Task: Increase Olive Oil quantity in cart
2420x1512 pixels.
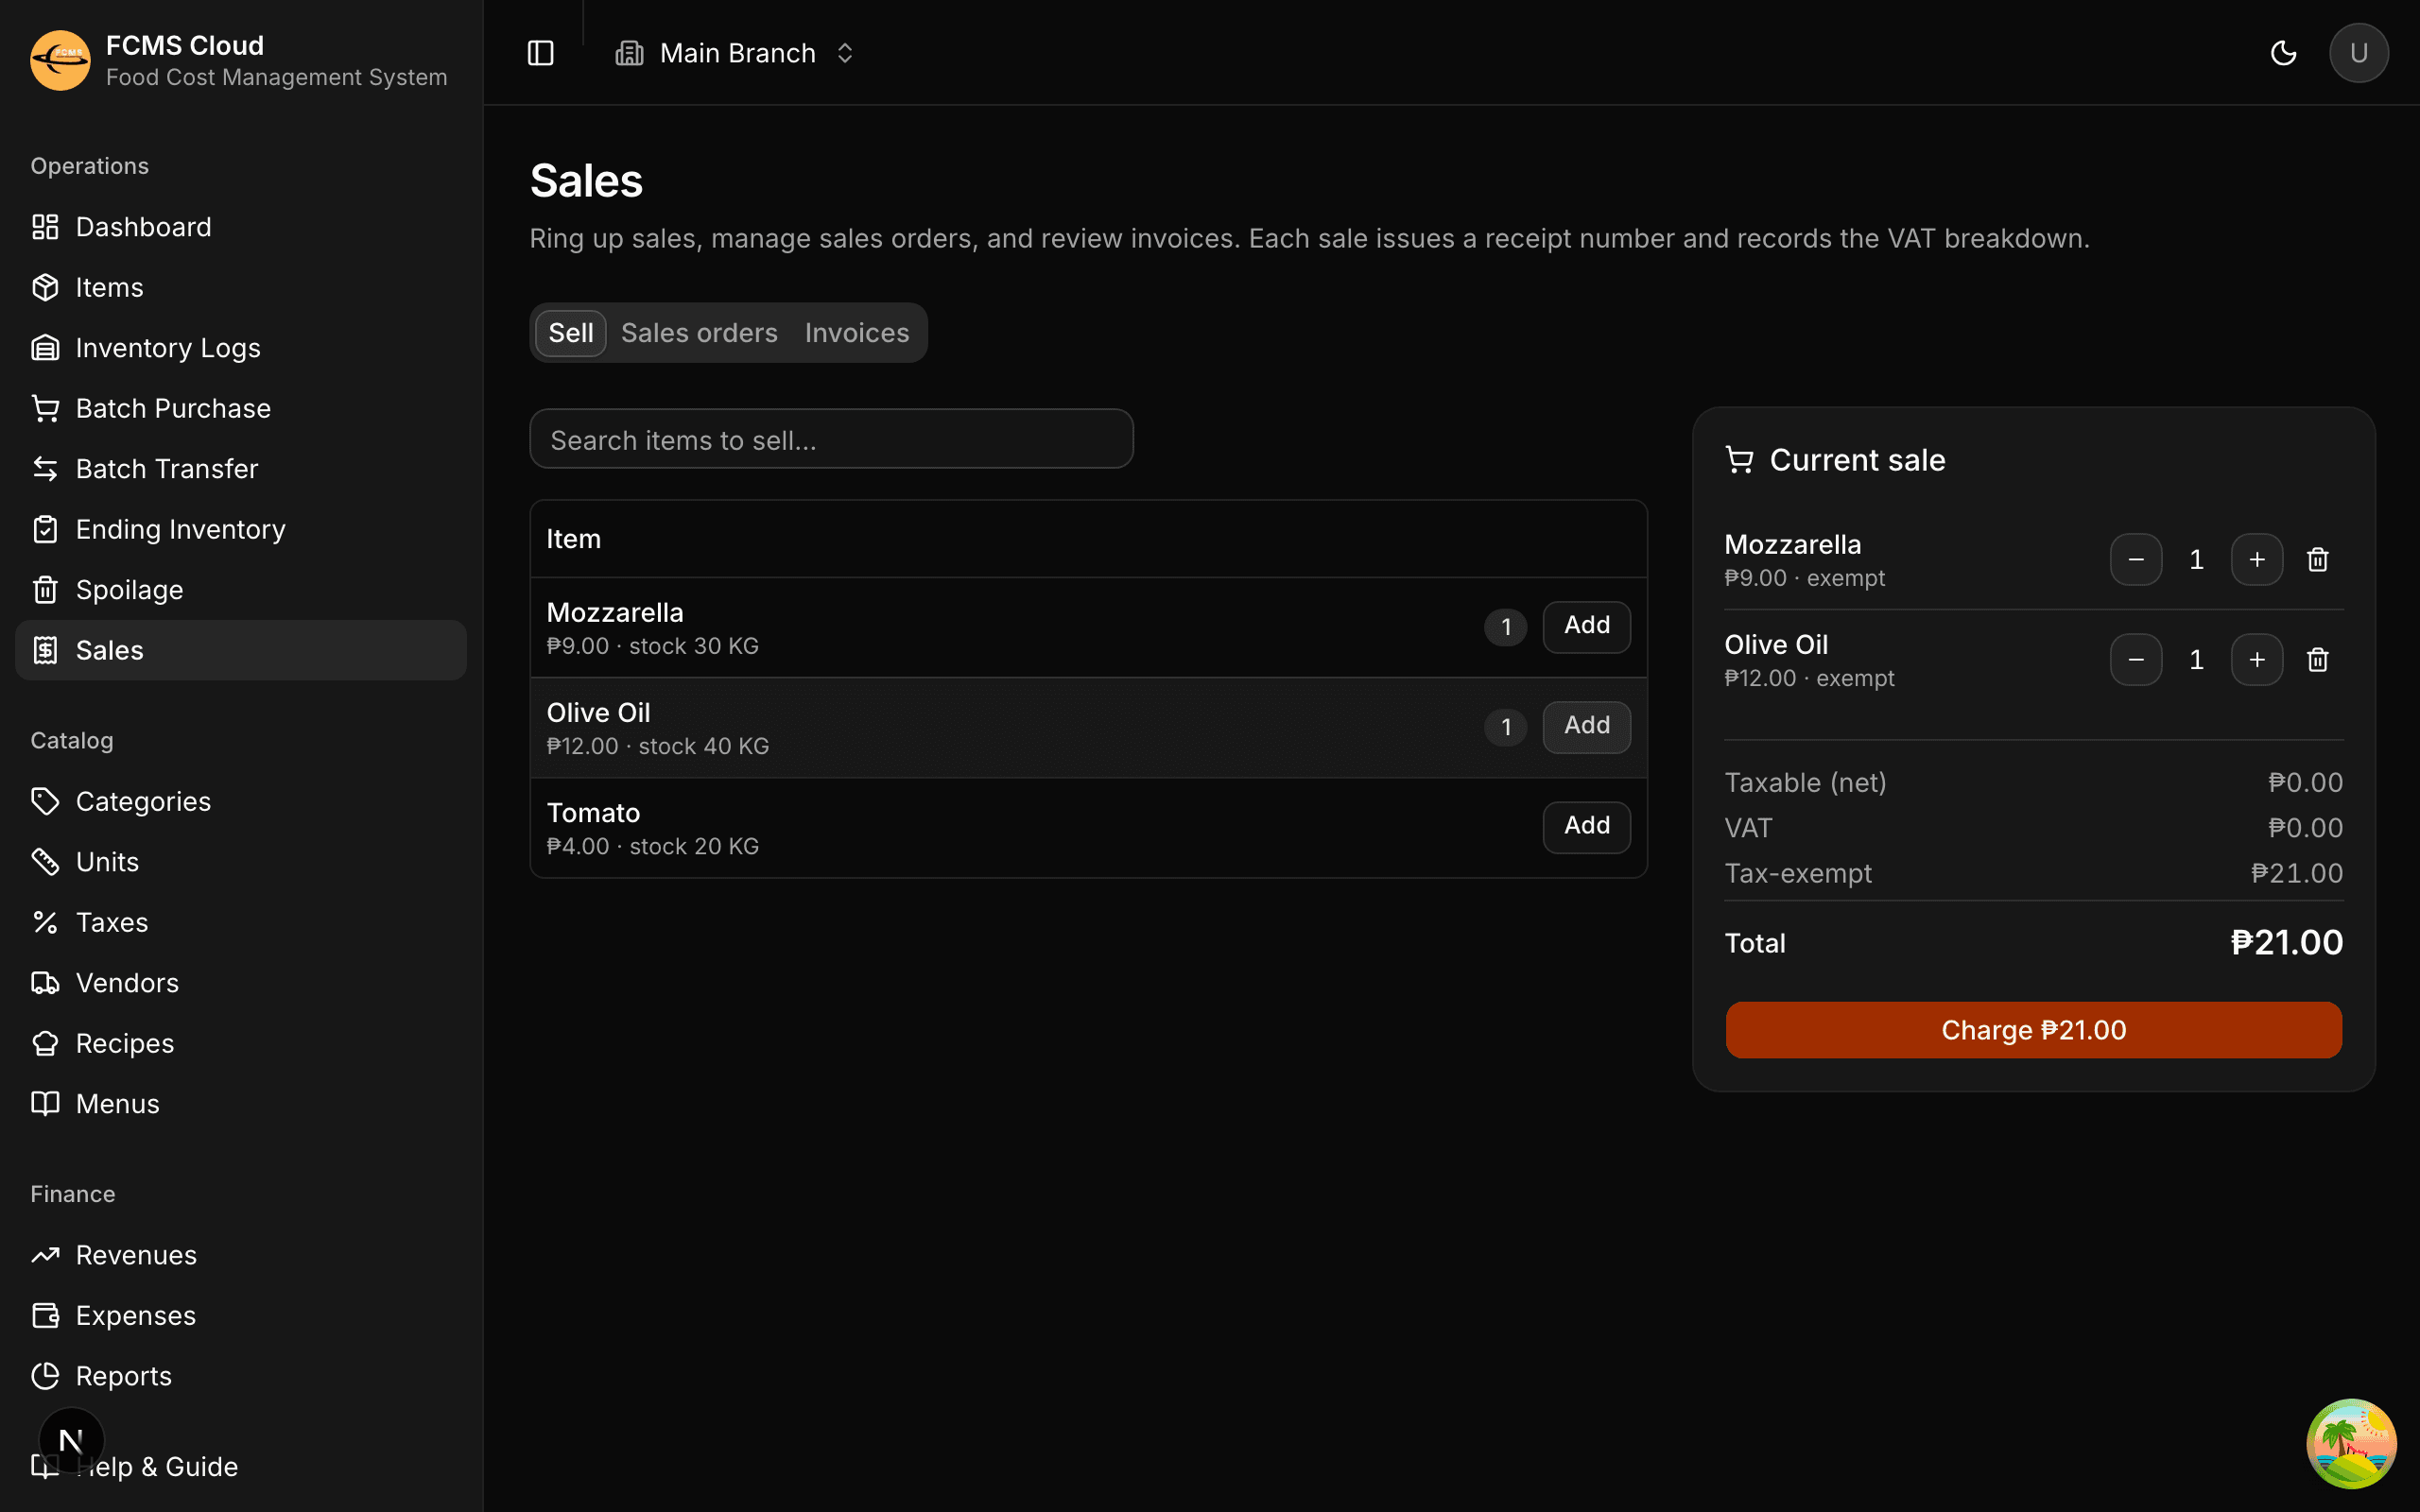Action: click(x=2257, y=659)
